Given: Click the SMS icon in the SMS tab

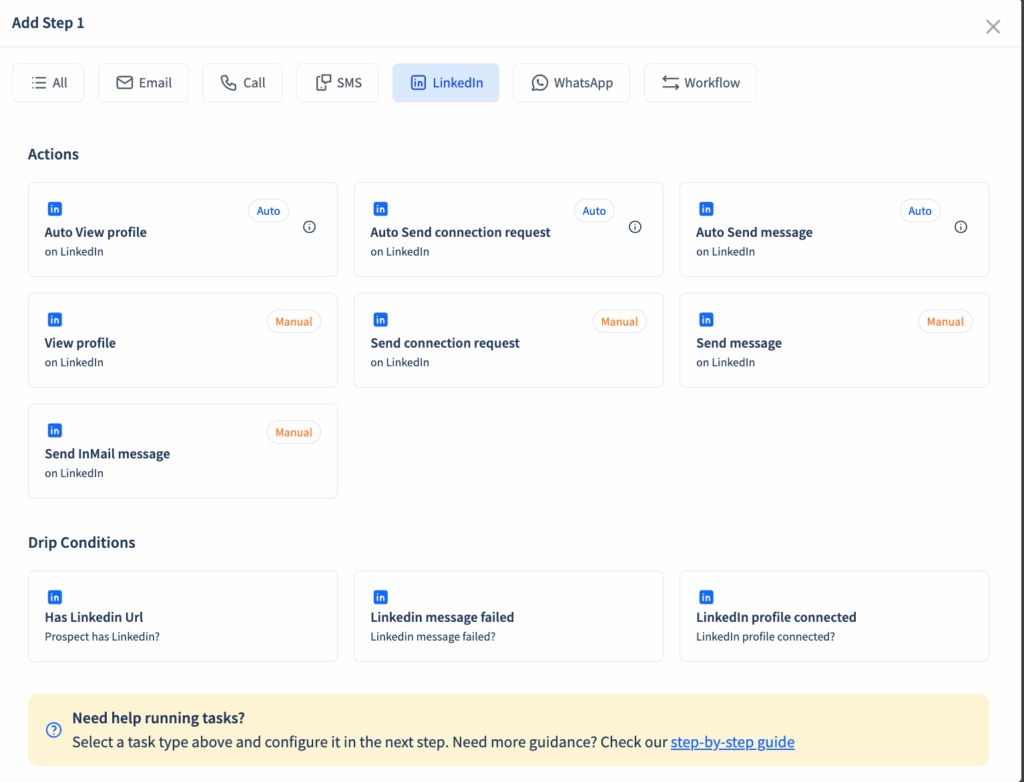Looking at the screenshot, I should (x=323, y=82).
